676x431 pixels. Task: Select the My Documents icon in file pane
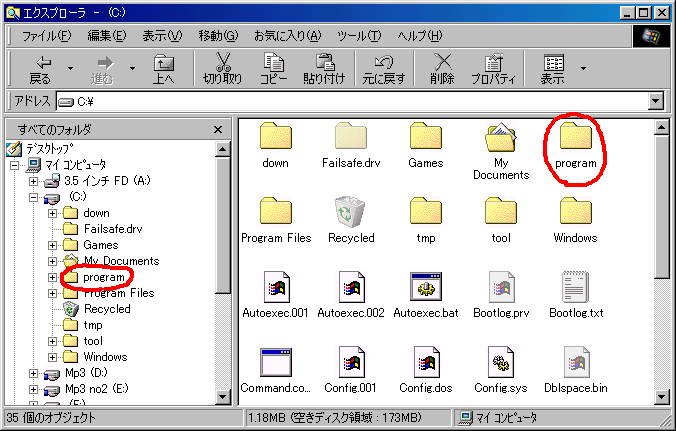[x=501, y=137]
